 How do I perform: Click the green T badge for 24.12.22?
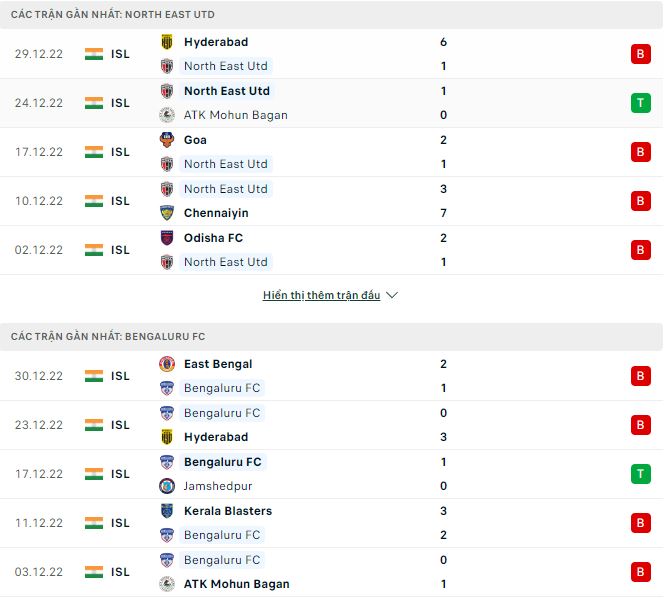(x=640, y=103)
